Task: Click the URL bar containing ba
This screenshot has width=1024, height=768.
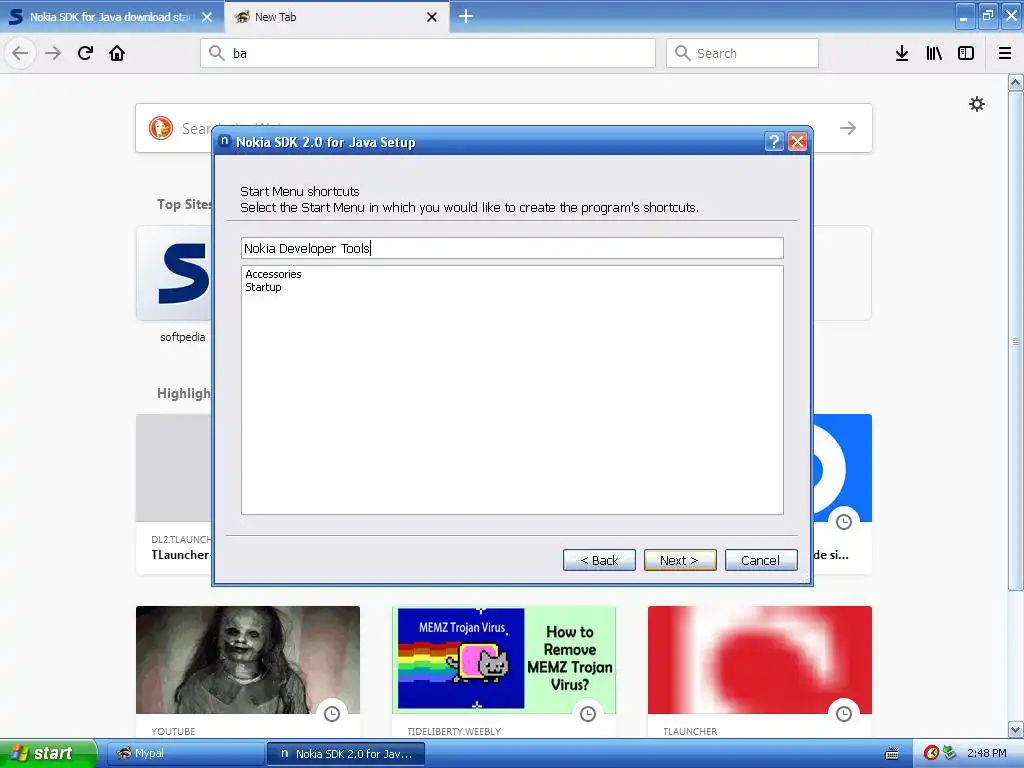Action: click(428, 53)
